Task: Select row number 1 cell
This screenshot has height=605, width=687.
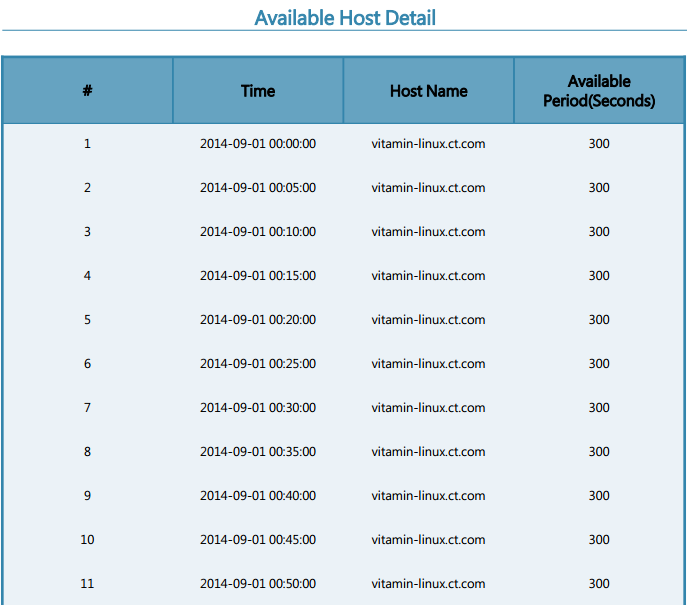Action: coord(87,144)
